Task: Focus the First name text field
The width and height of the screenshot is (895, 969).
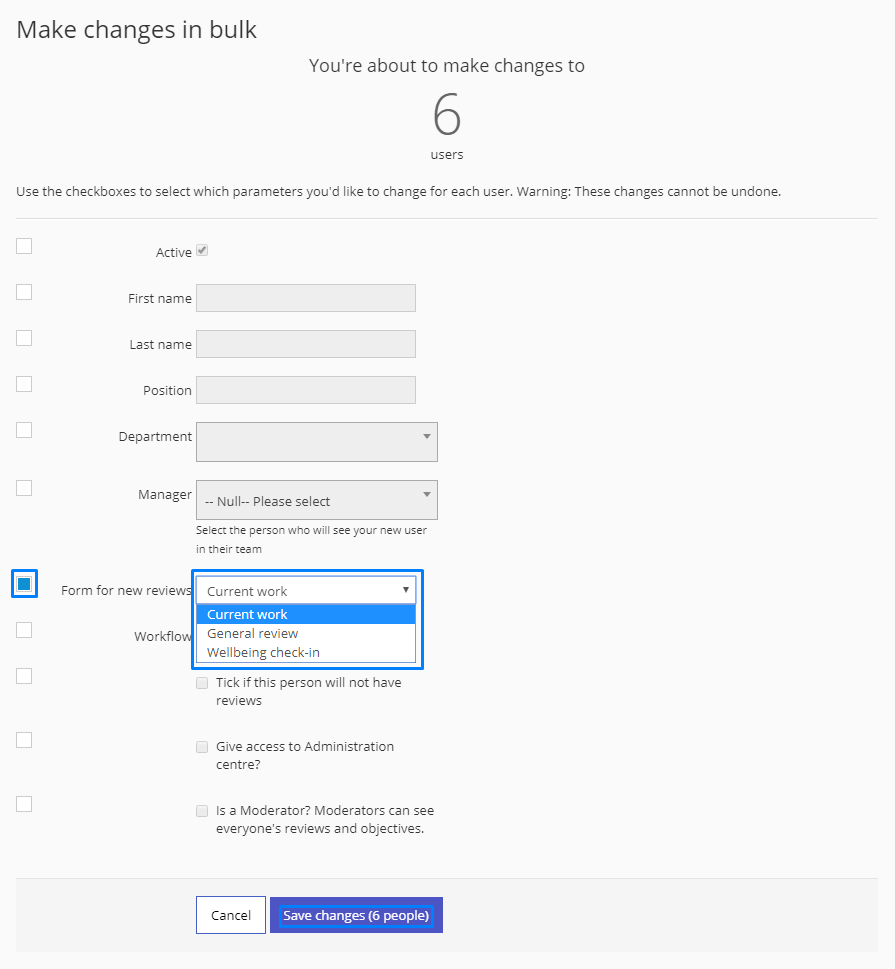Action: coord(306,298)
